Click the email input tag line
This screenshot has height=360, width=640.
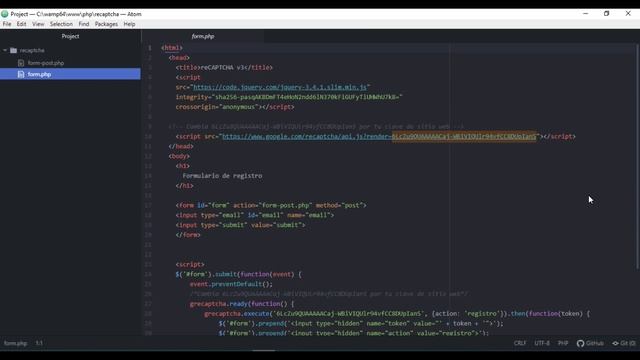(x=255, y=215)
